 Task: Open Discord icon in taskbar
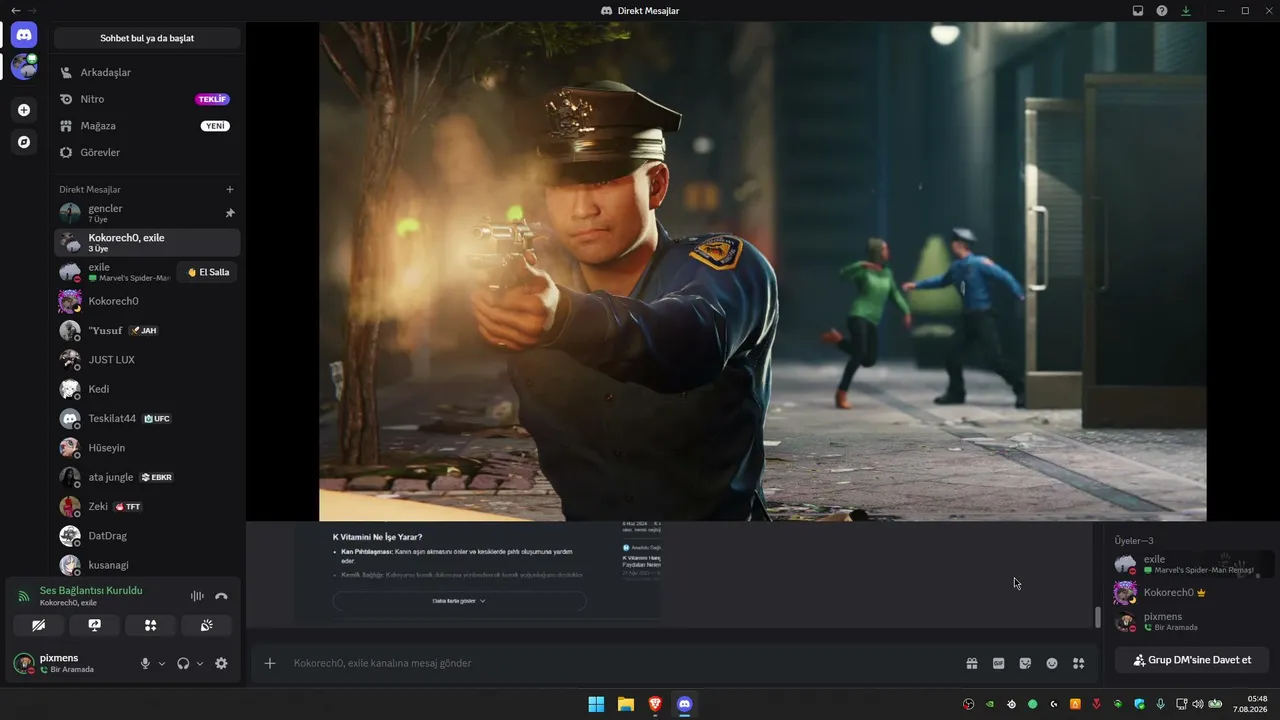pyautogui.click(x=684, y=704)
